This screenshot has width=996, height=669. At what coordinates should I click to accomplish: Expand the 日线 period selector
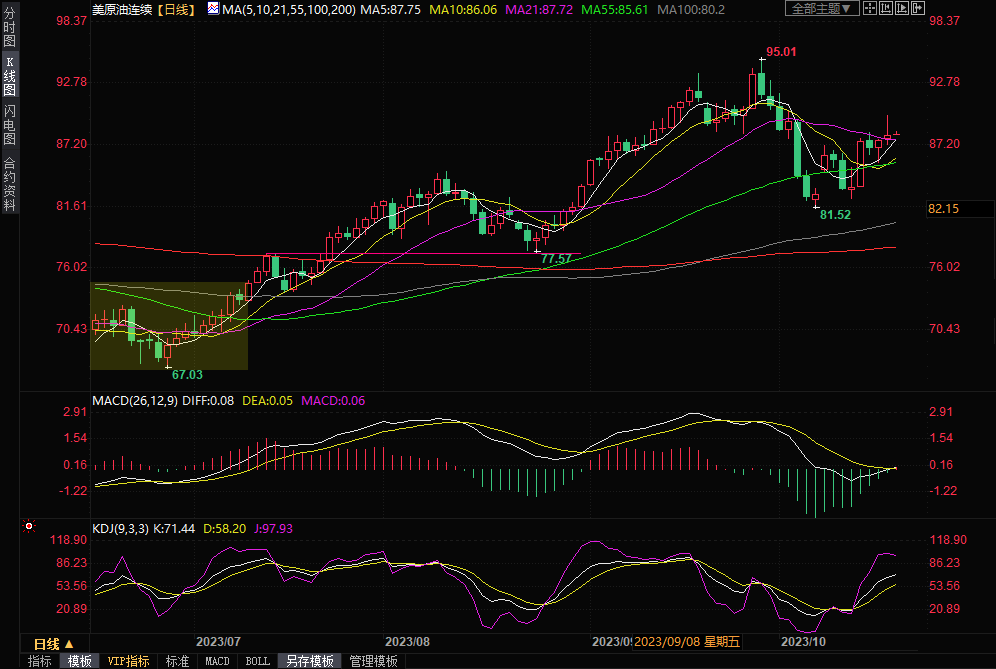53,643
